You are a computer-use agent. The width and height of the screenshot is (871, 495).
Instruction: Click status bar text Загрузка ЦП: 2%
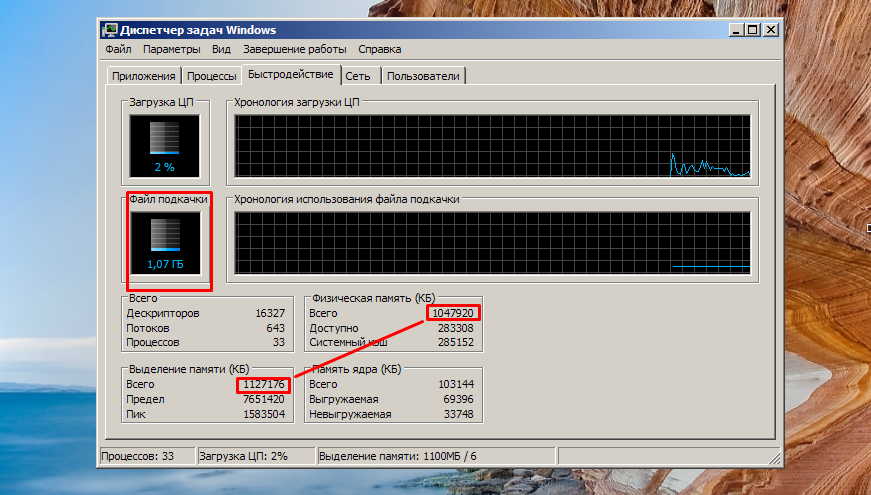[x=243, y=457]
